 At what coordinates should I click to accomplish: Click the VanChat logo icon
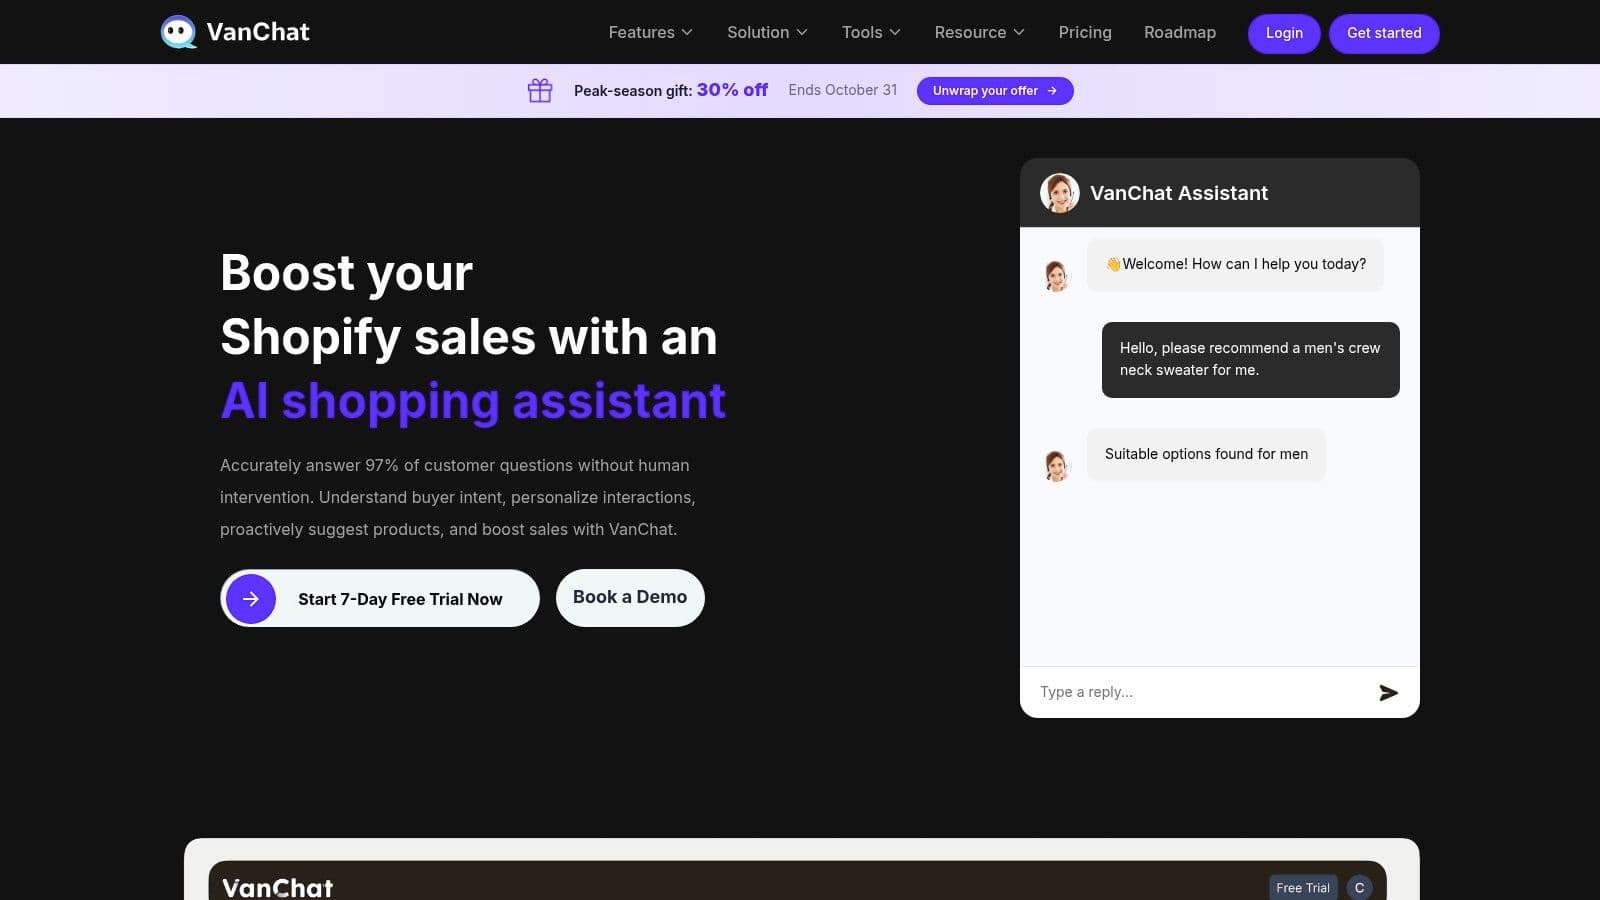[179, 32]
